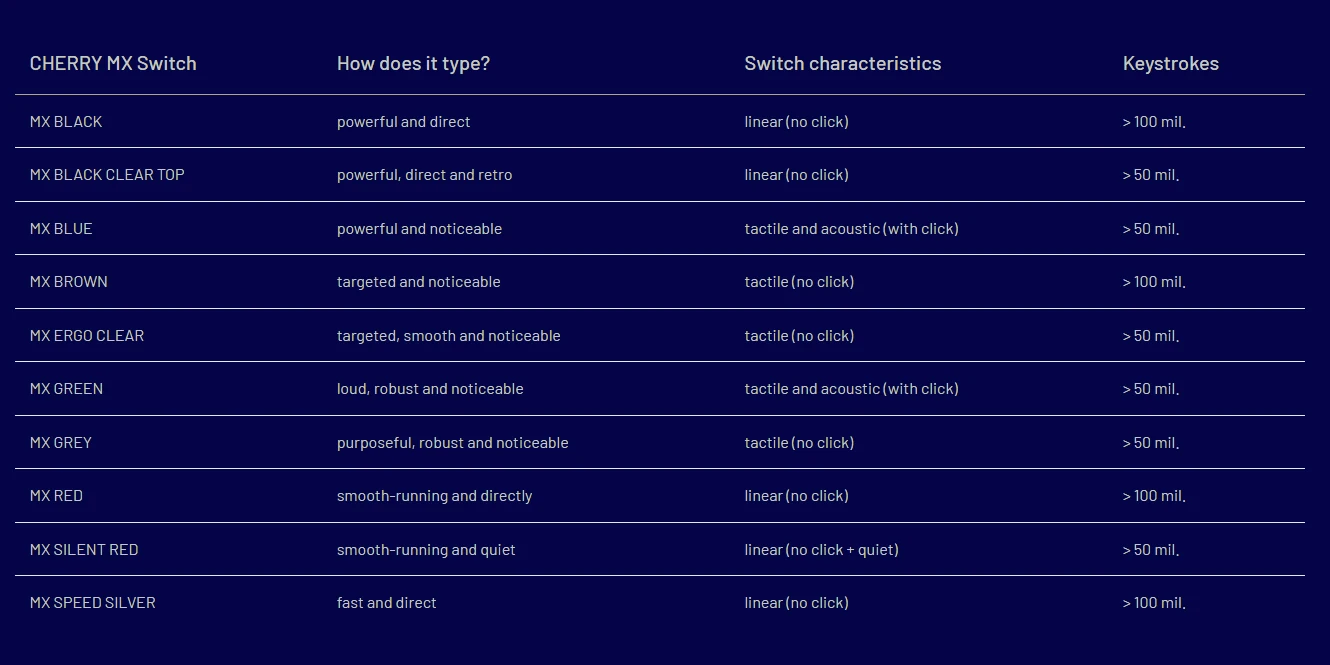Screen dimensions: 1330x665
Task: Select the MX ERGO CLEAR cell
Action: pyautogui.click(x=87, y=336)
